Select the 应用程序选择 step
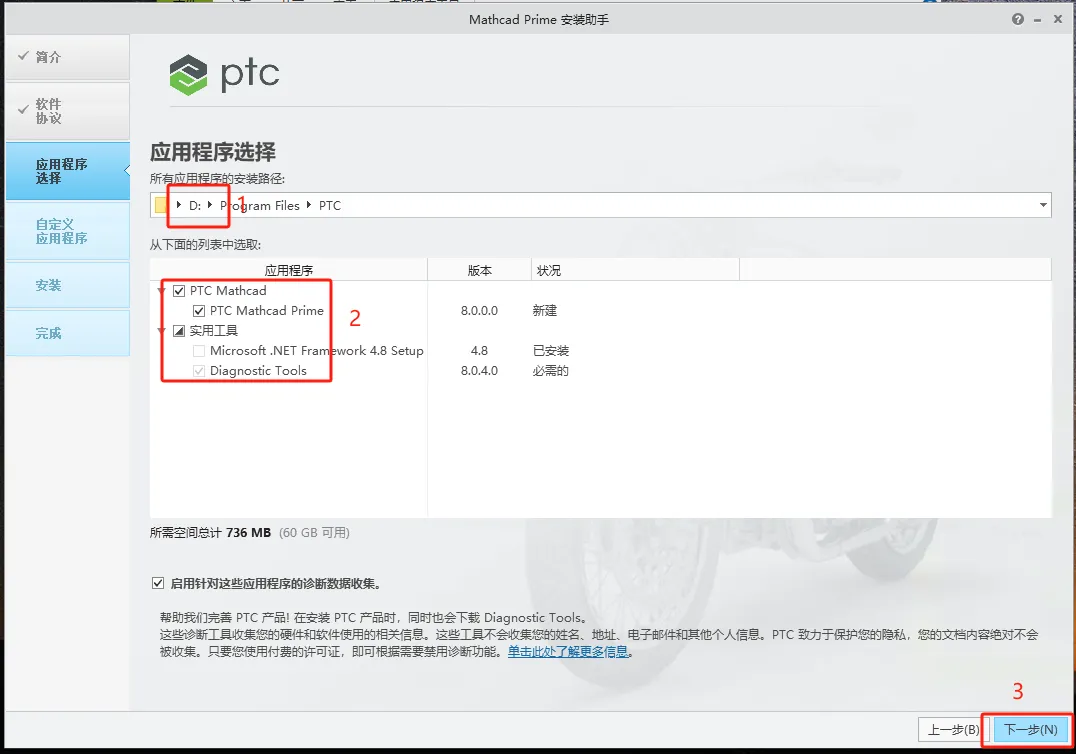 67,171
